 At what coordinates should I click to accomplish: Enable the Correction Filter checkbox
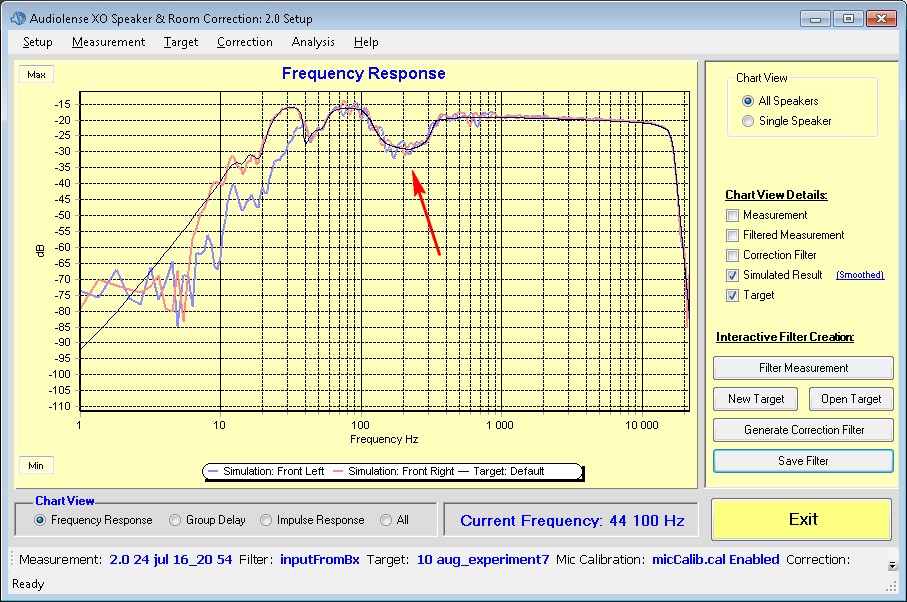(x=732, y=255)
